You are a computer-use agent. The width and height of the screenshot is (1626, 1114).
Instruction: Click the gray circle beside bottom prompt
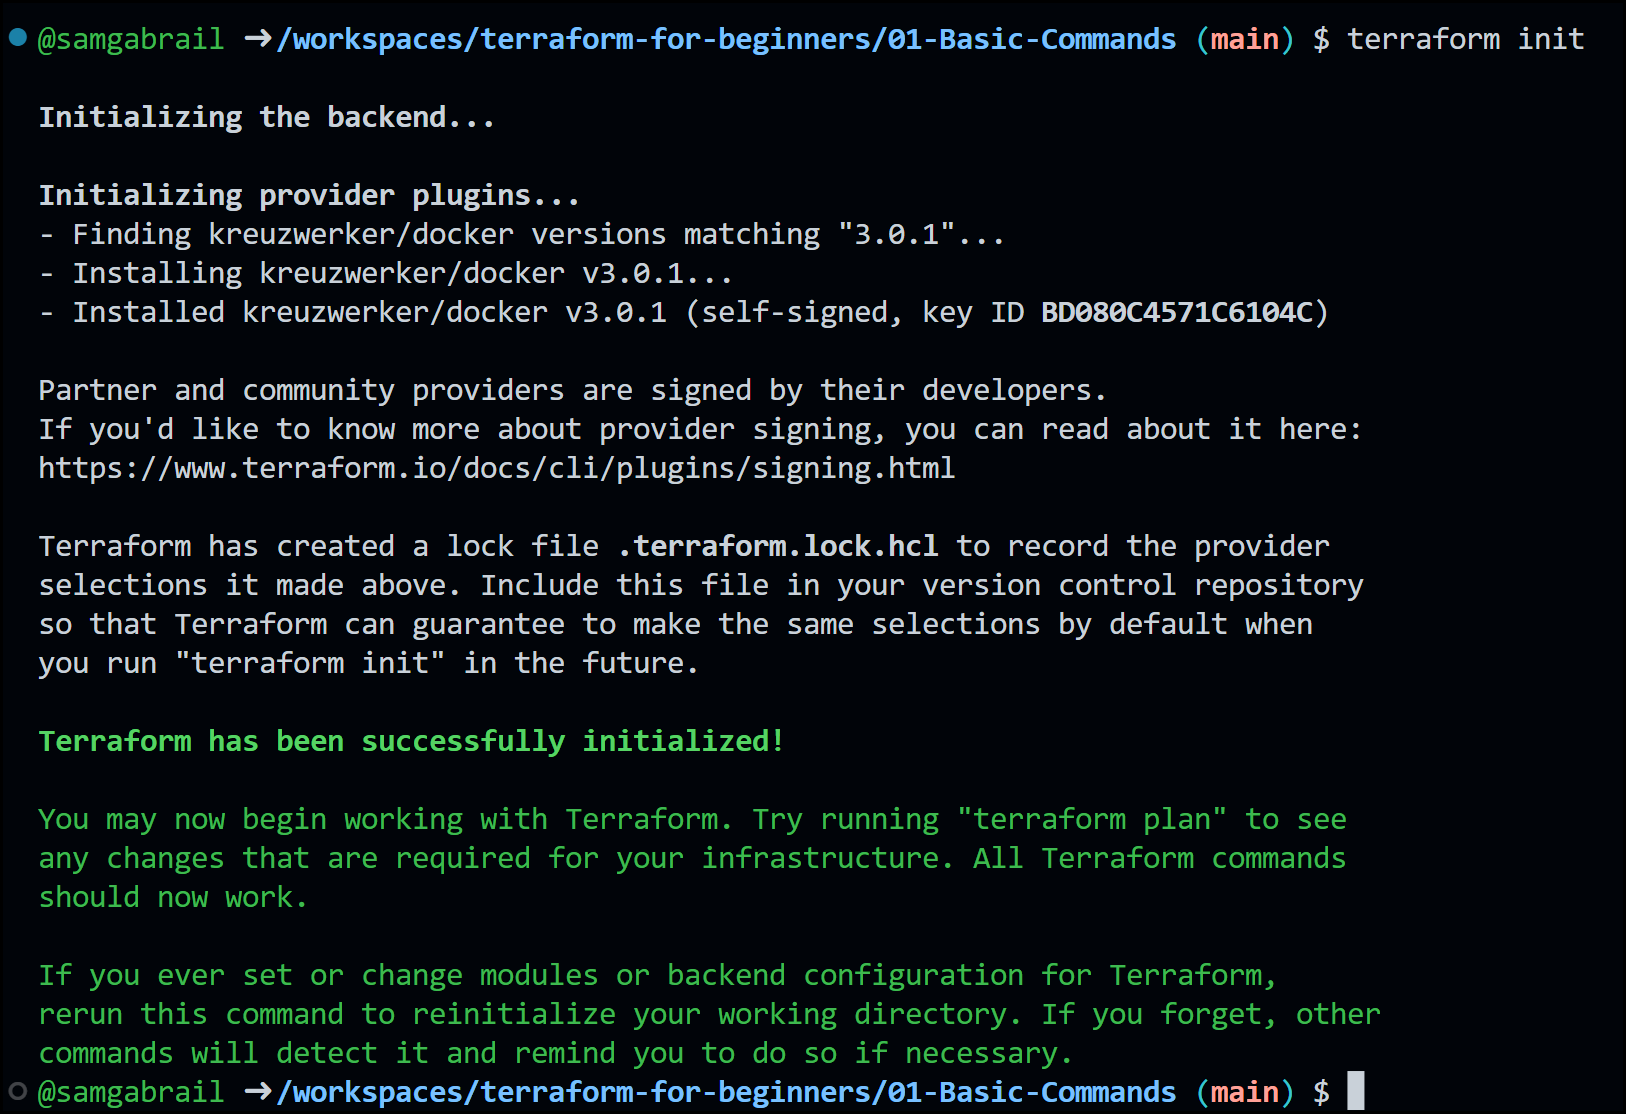[16, 1092]
